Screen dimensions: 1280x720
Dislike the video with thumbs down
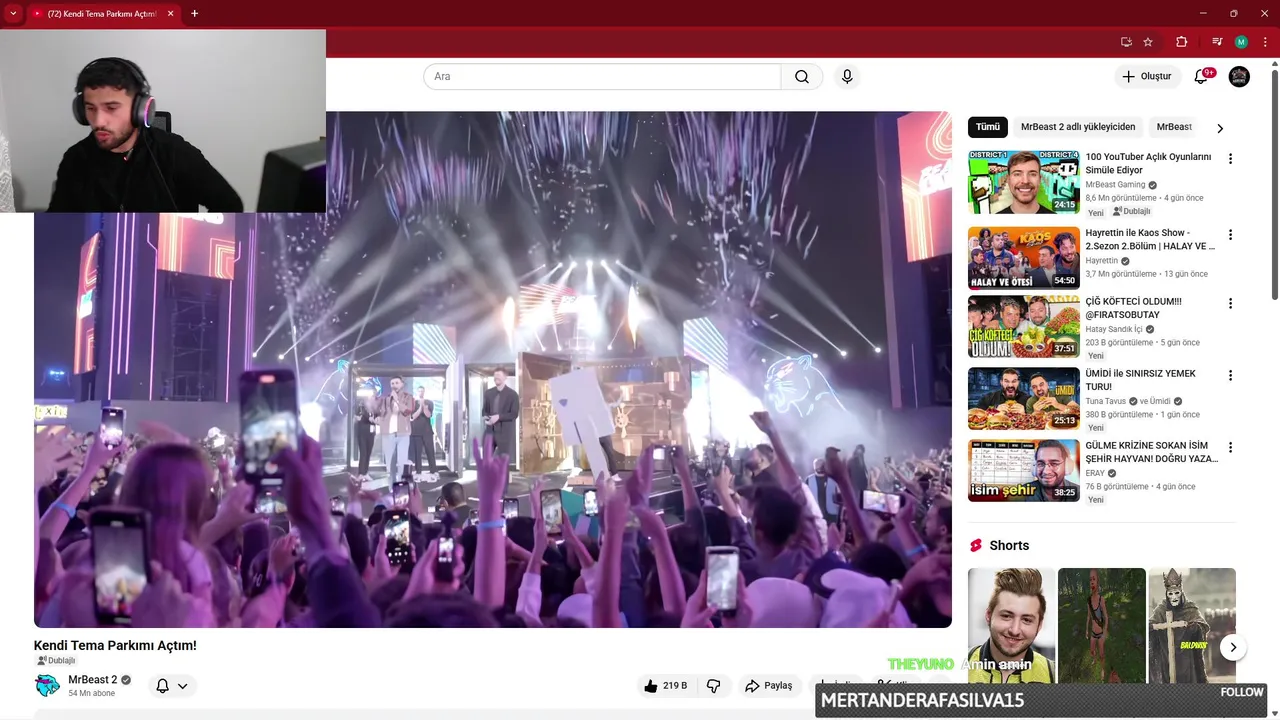[x=714, y=686]
